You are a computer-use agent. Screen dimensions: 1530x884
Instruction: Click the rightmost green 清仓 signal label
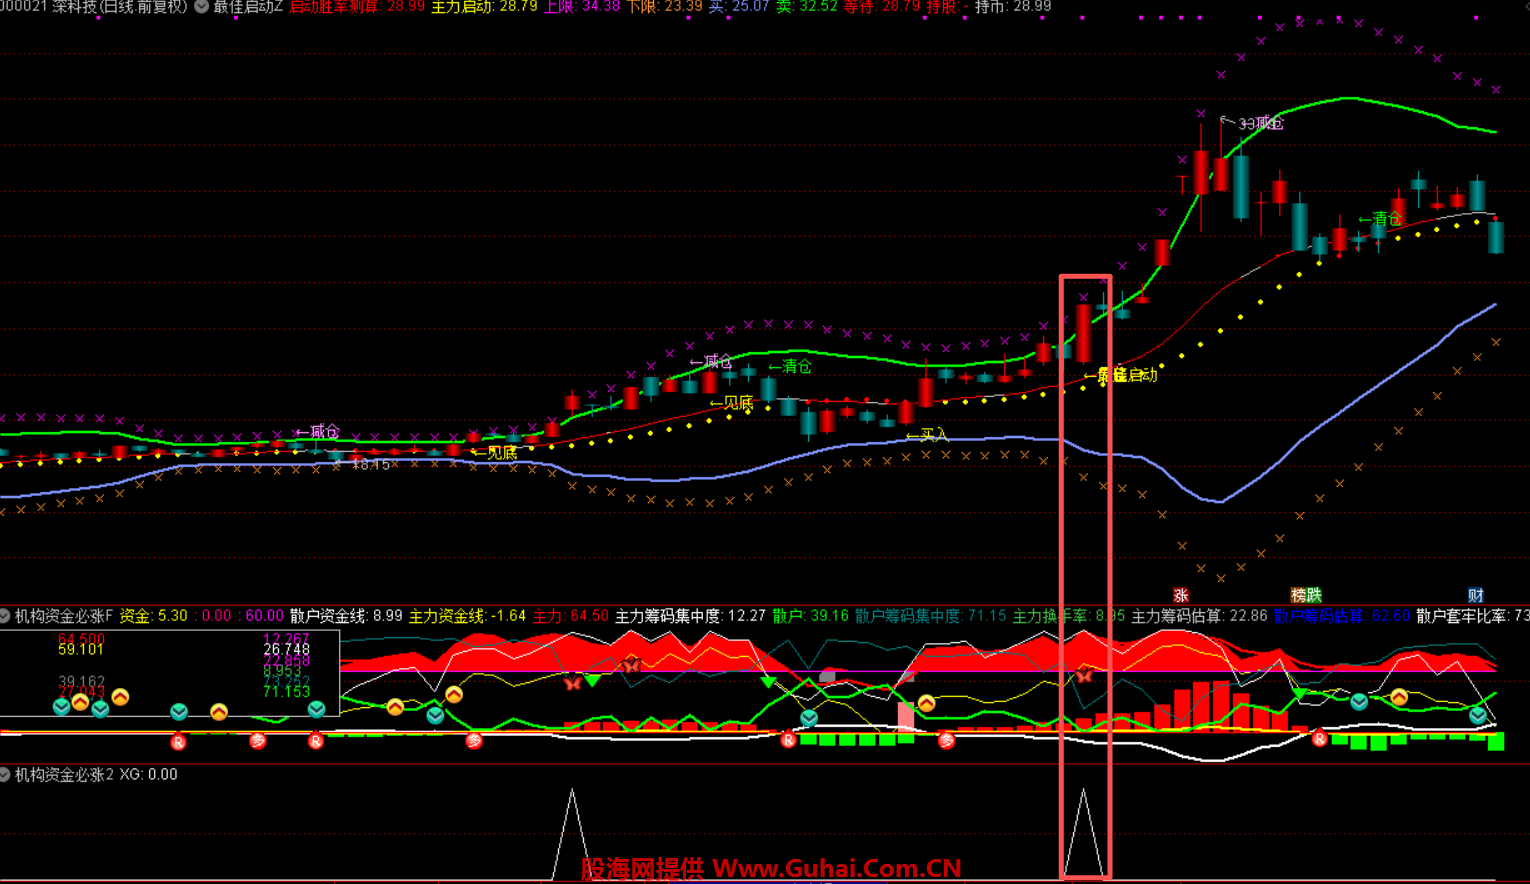tap(1386, 218)
